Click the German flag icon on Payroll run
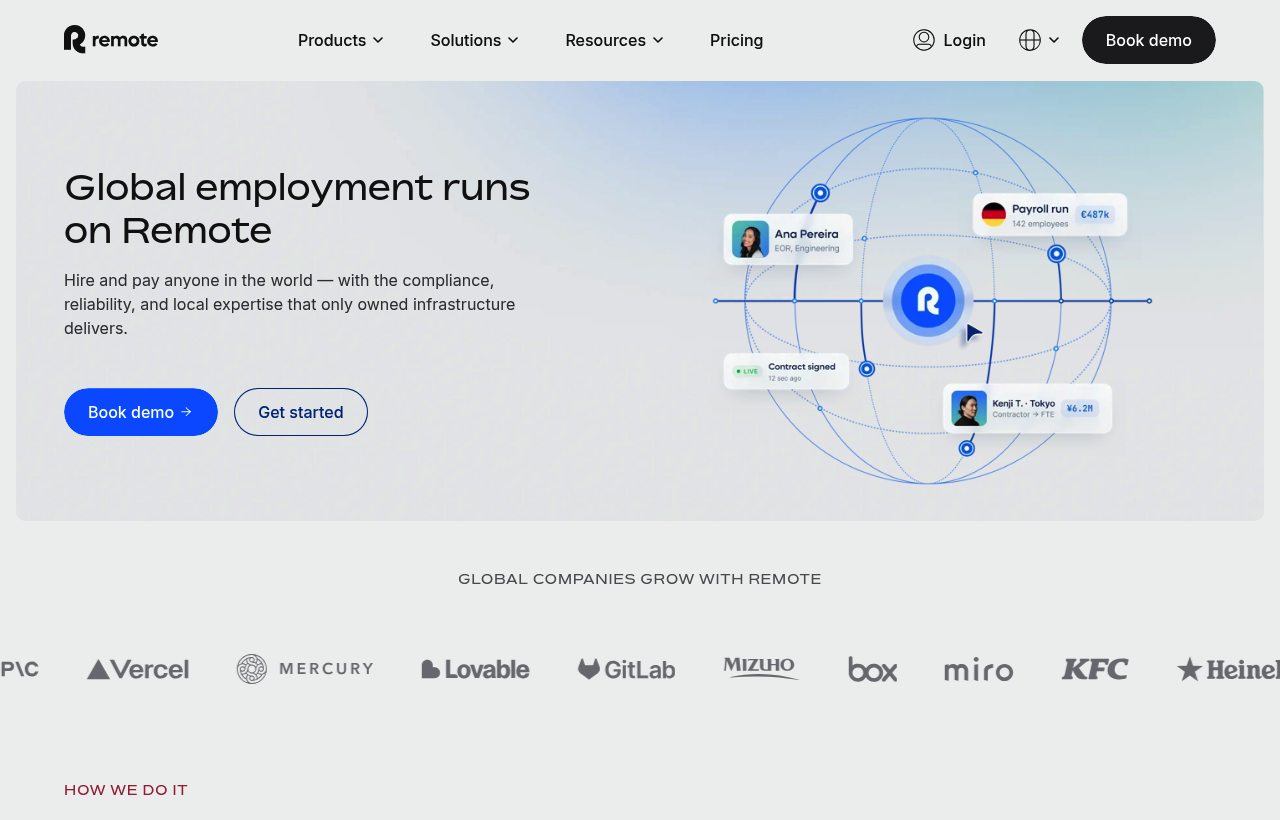 click(x=993, y=214)
